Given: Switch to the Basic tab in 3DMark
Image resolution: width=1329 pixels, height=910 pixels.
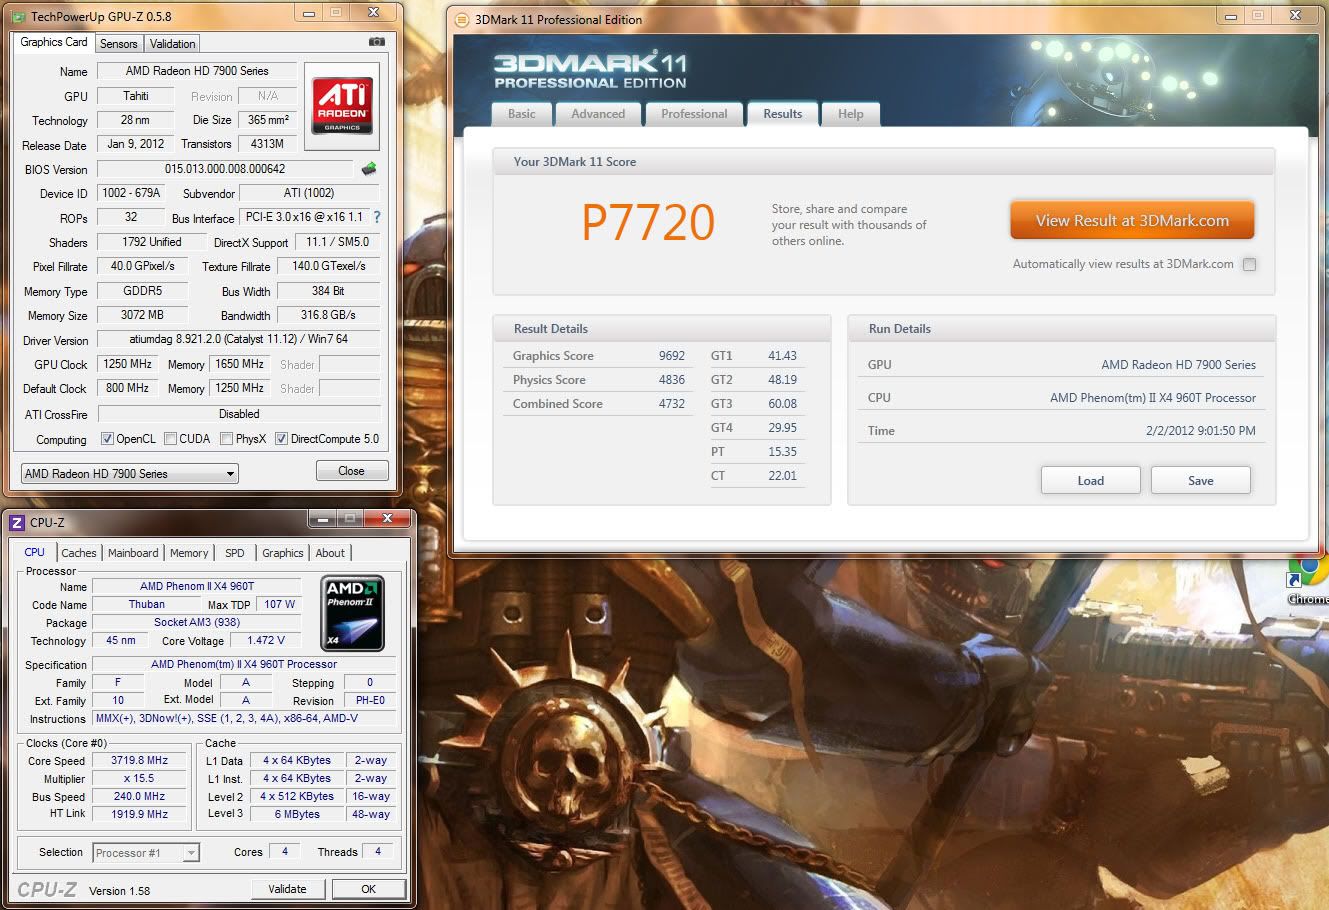Looking at the screenshot, I should tap(522, 114).
